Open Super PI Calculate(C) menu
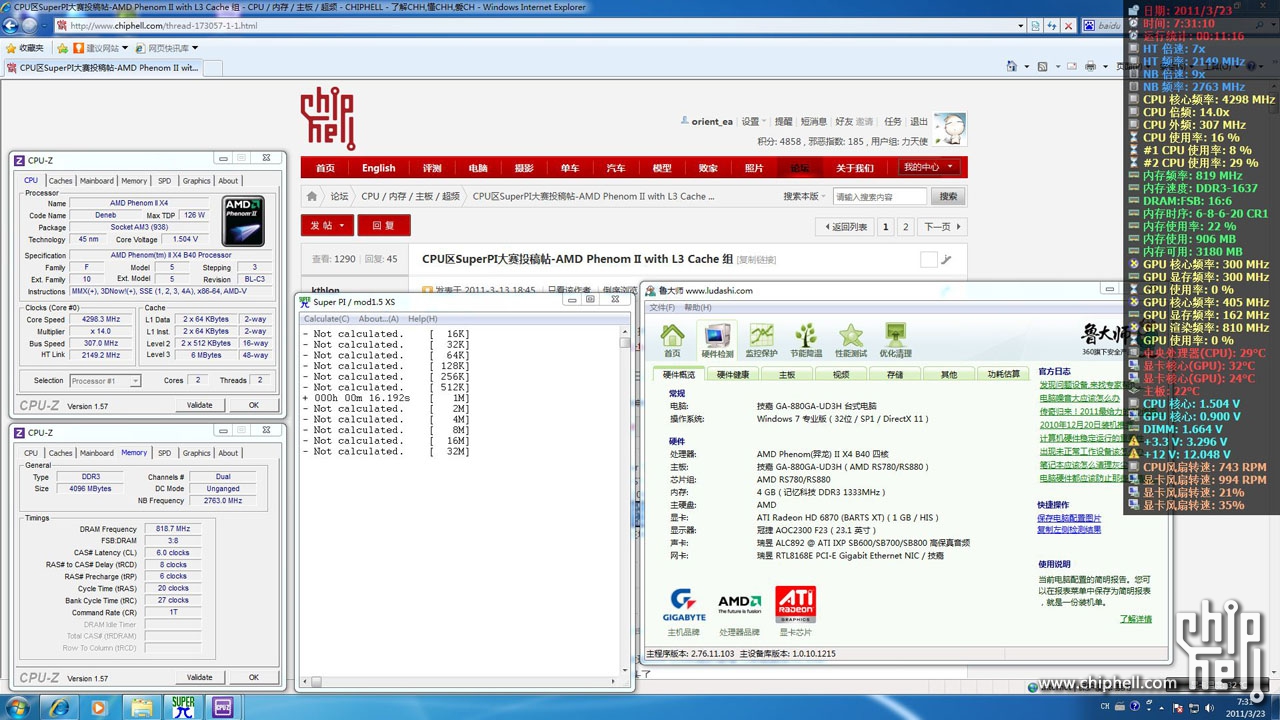Image resolution: width=1280 pixels, height=720 pixels. click(x=328, y=319)
